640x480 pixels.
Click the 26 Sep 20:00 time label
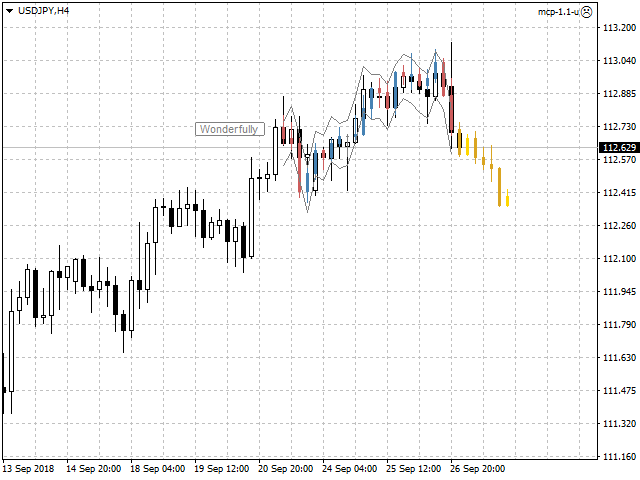point(477,468)
